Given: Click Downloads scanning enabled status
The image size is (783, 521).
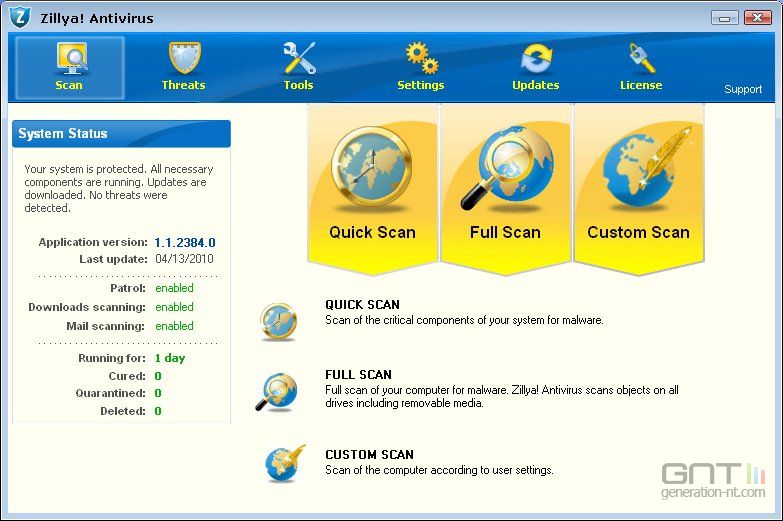Looking at the screenshot, I should click(x=174, y=307).
